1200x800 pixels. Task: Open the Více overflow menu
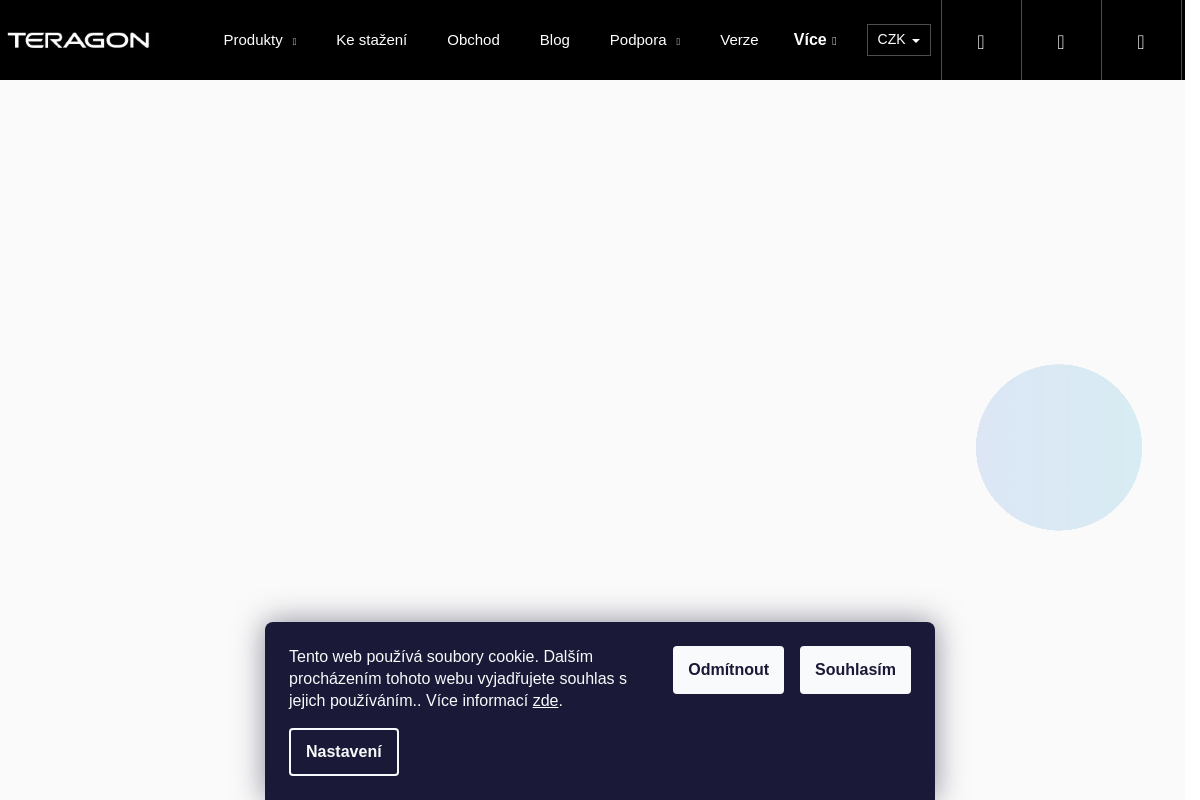click(x=815, y=40)
